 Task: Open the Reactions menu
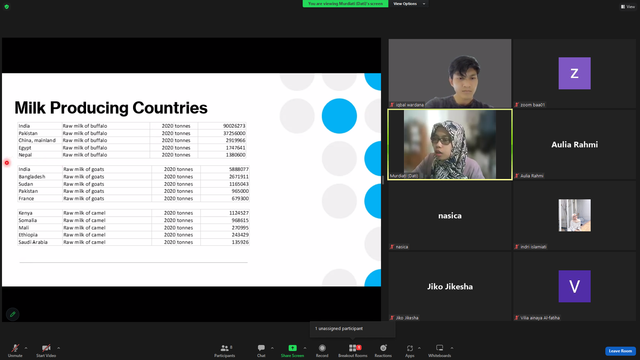[383, 350]
